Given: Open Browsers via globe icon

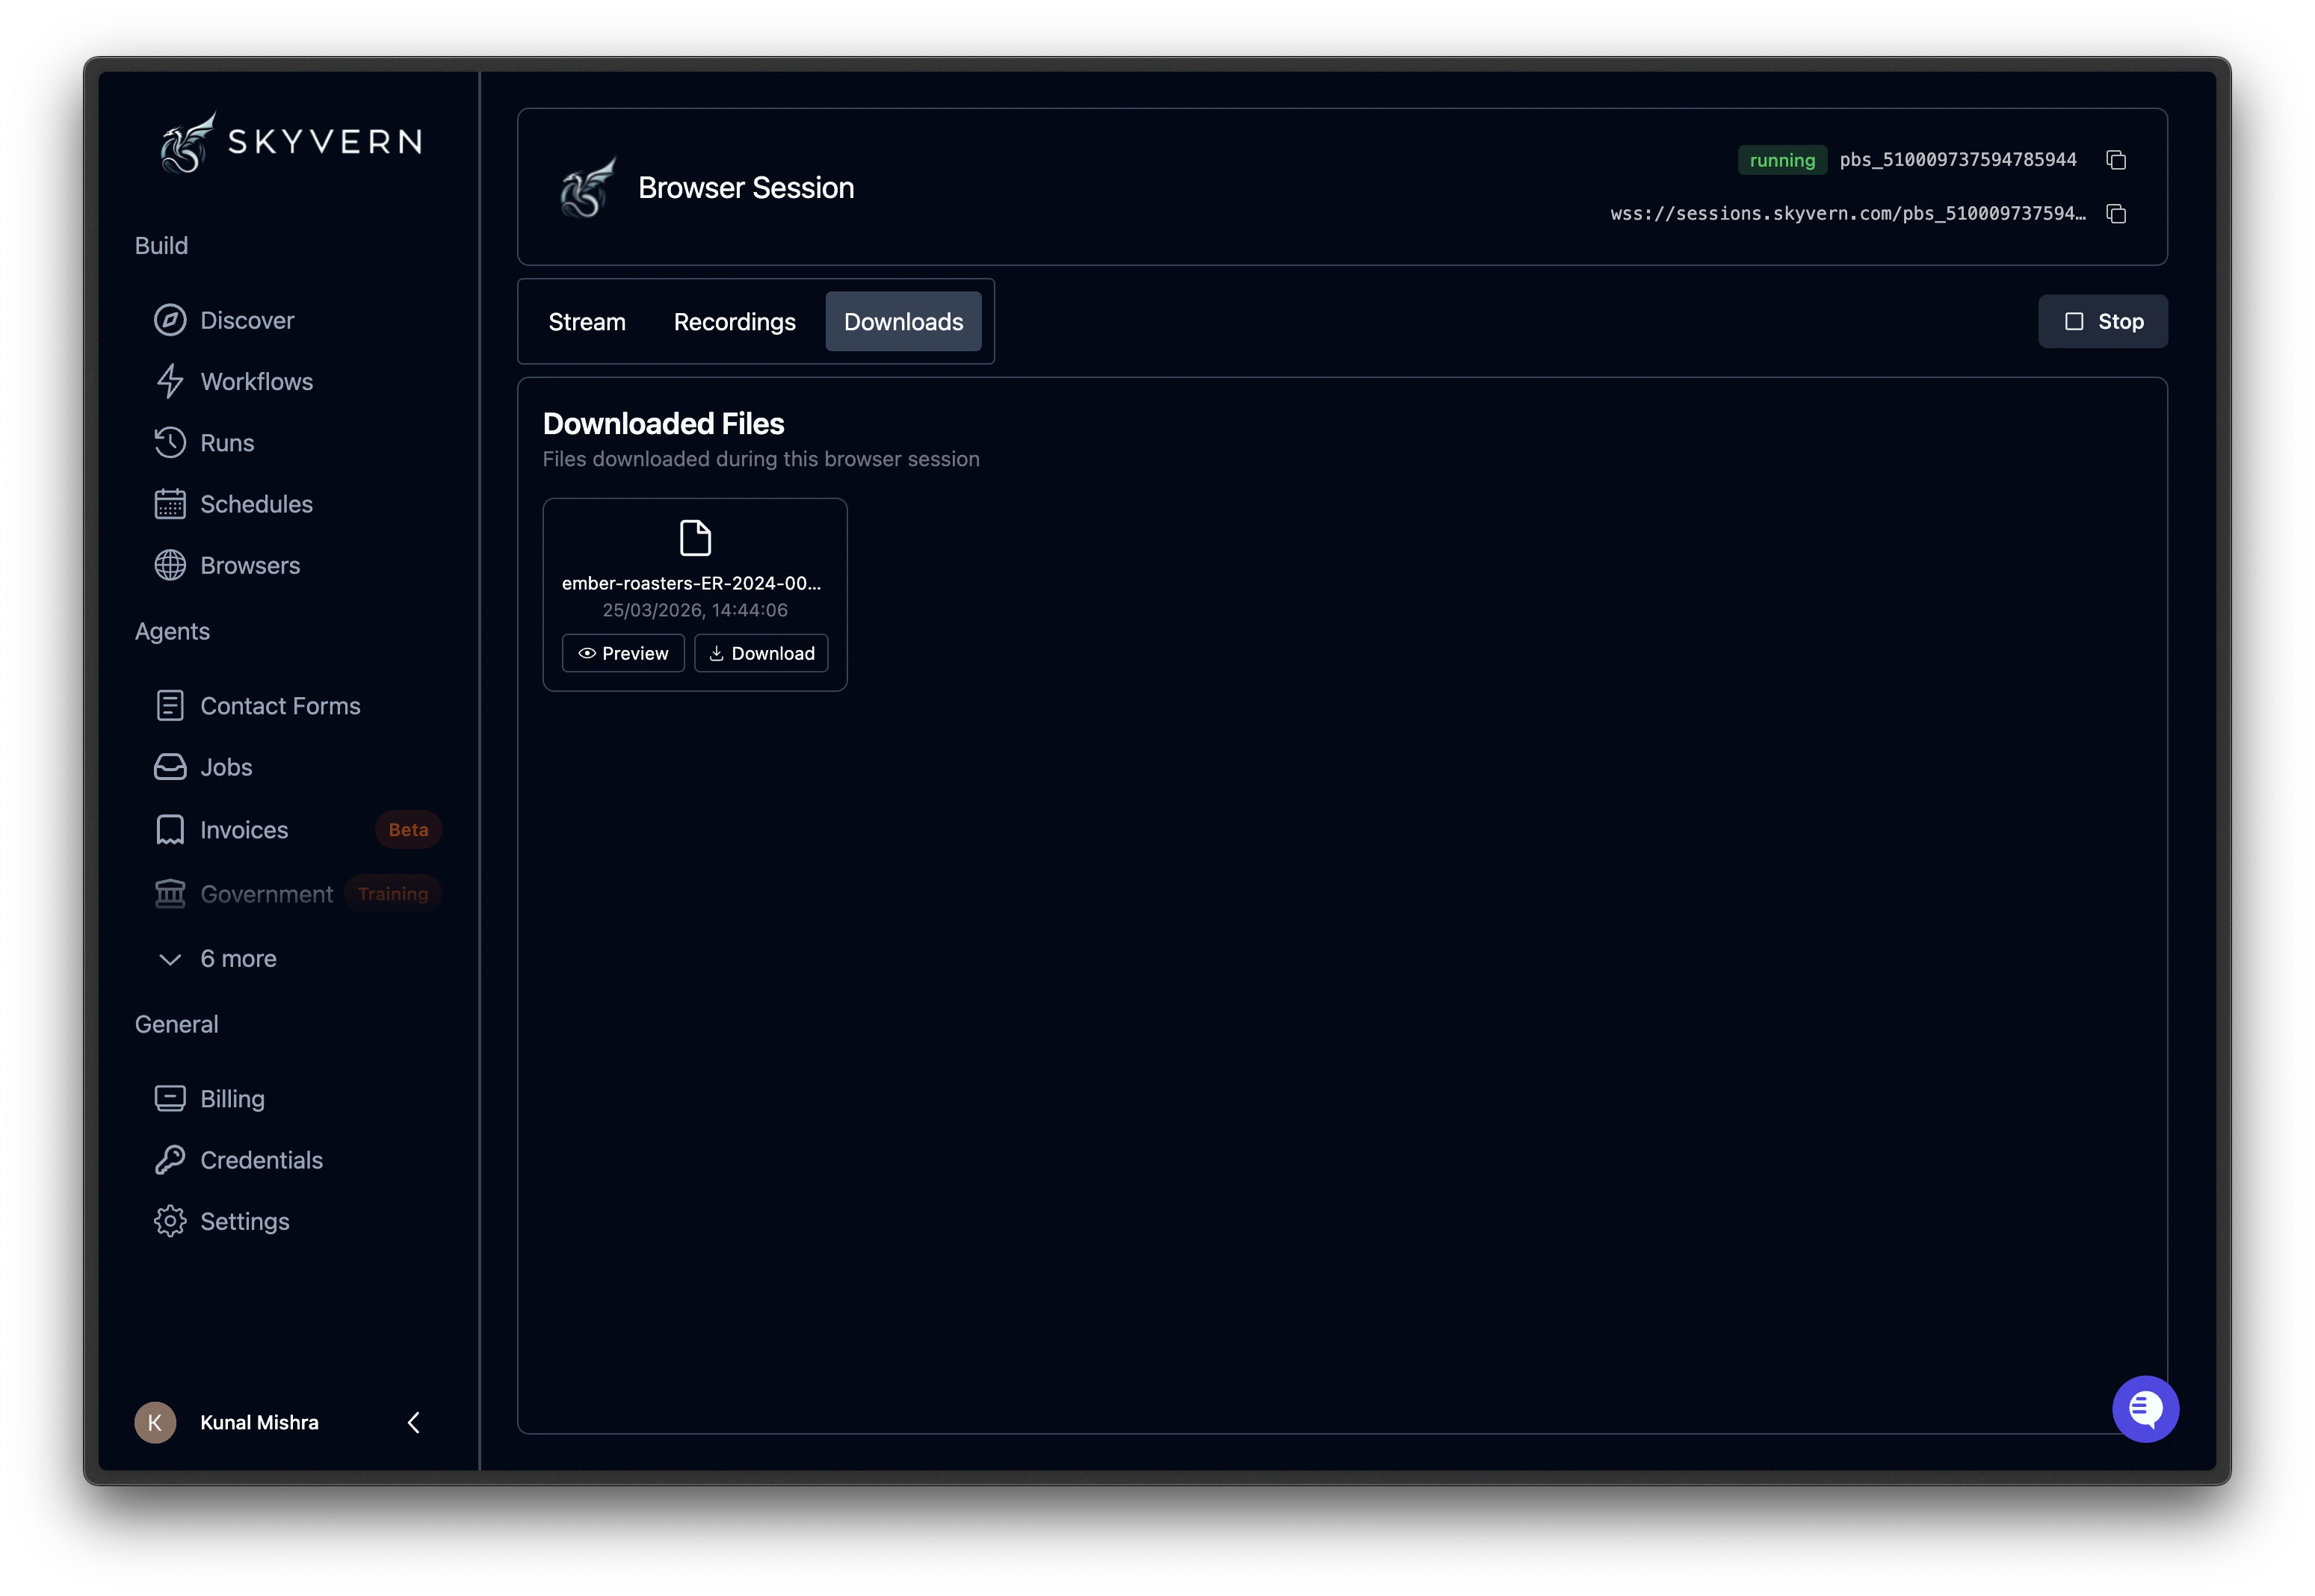Looking at the screenshot, I should coord(170,565).
